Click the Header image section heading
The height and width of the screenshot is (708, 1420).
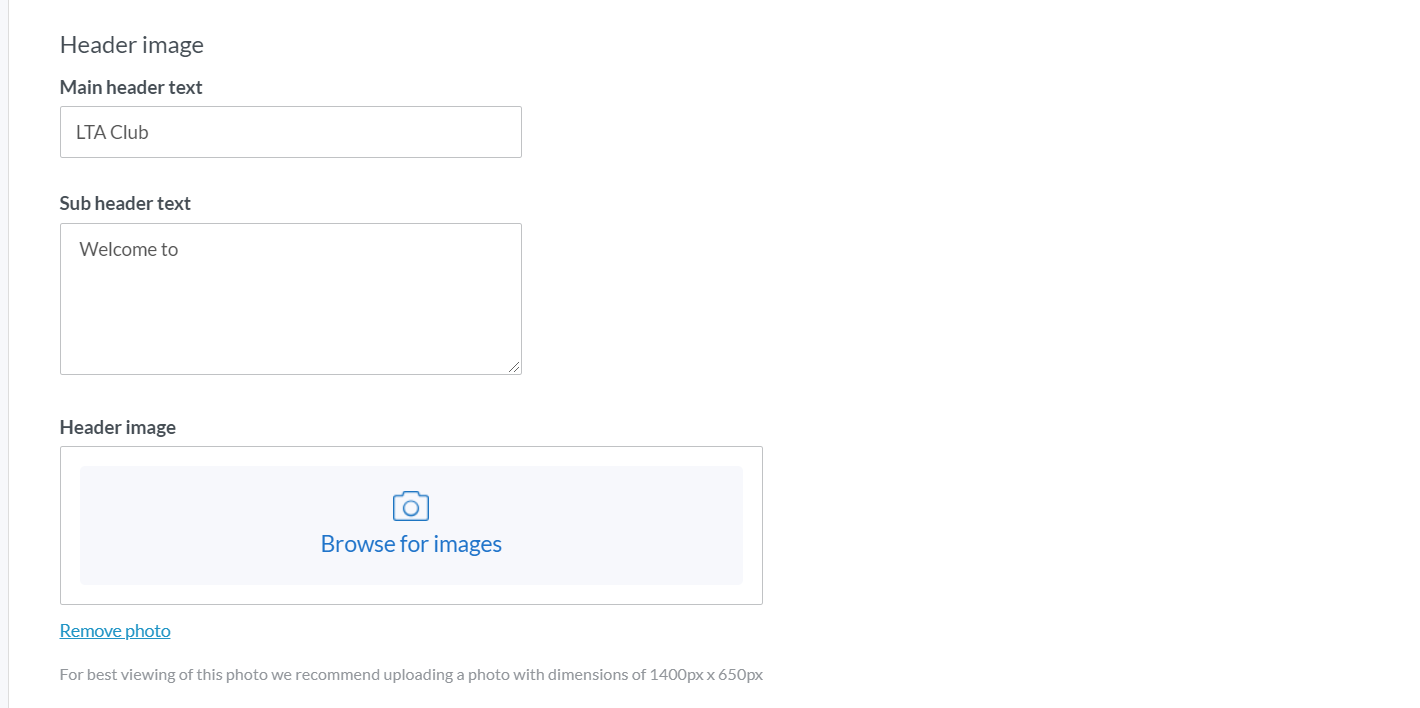click(x=131, y=45)
